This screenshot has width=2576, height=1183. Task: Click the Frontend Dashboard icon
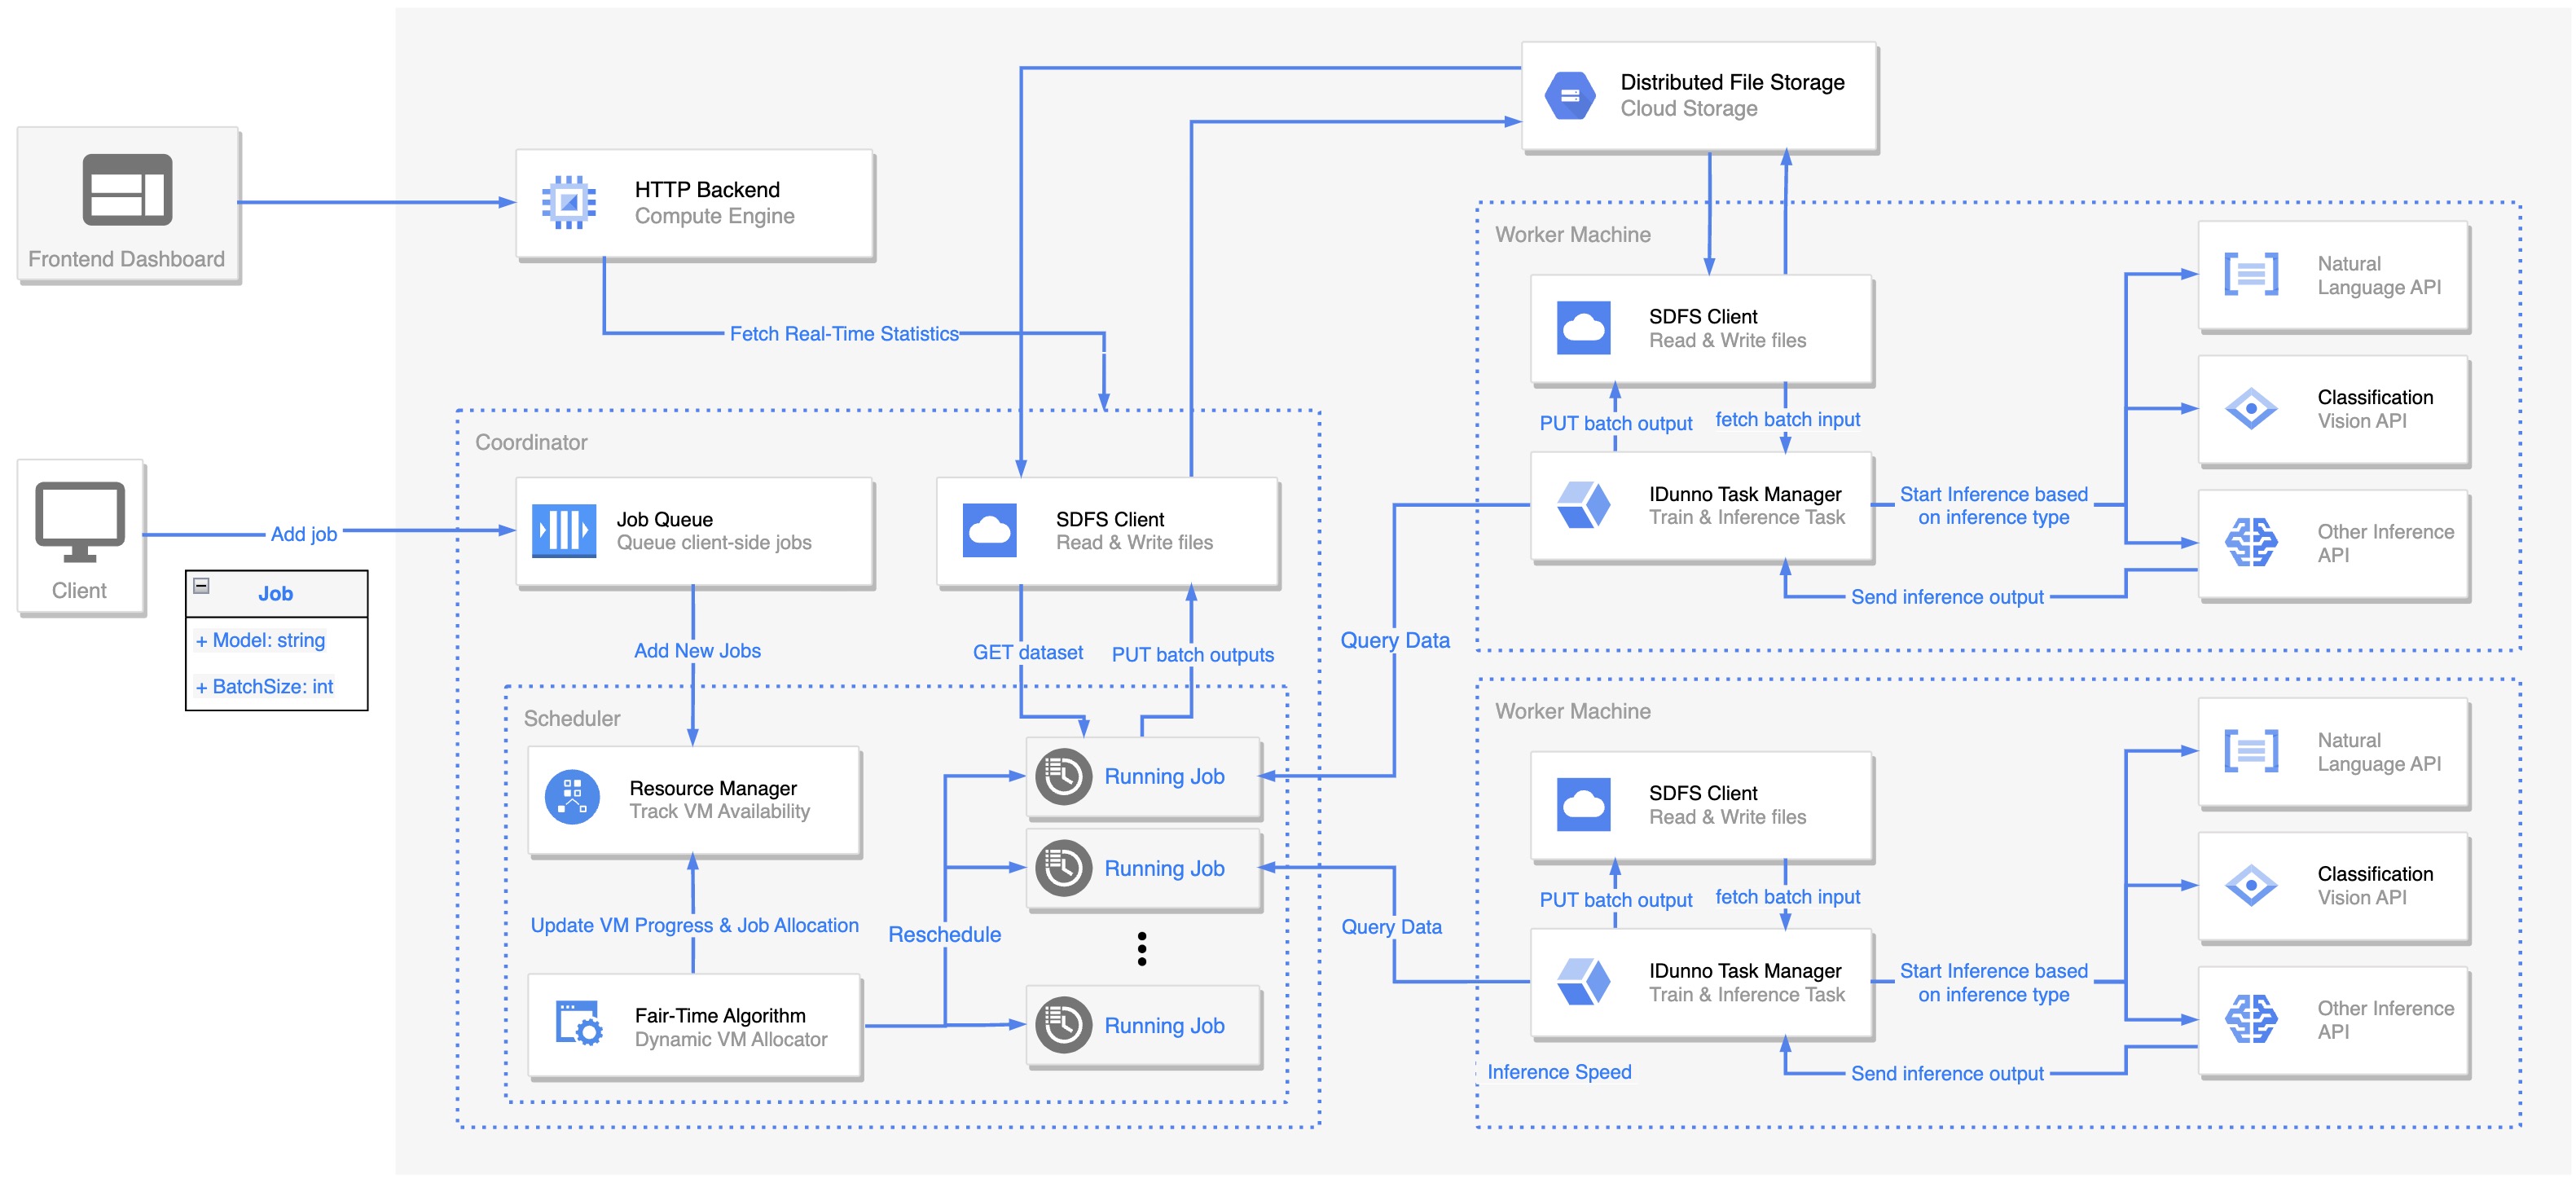click(x=127, y=189)
